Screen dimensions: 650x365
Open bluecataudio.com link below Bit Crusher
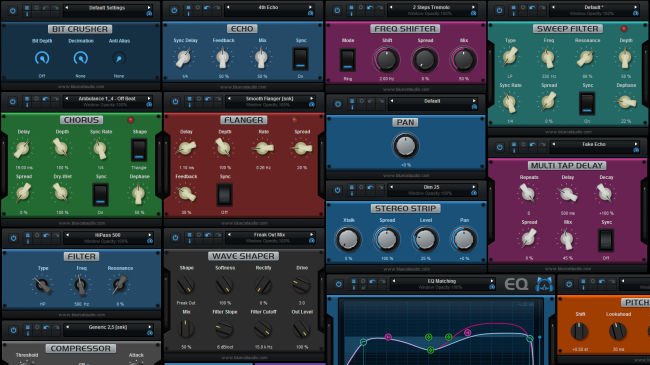click(x=81, y=87)
